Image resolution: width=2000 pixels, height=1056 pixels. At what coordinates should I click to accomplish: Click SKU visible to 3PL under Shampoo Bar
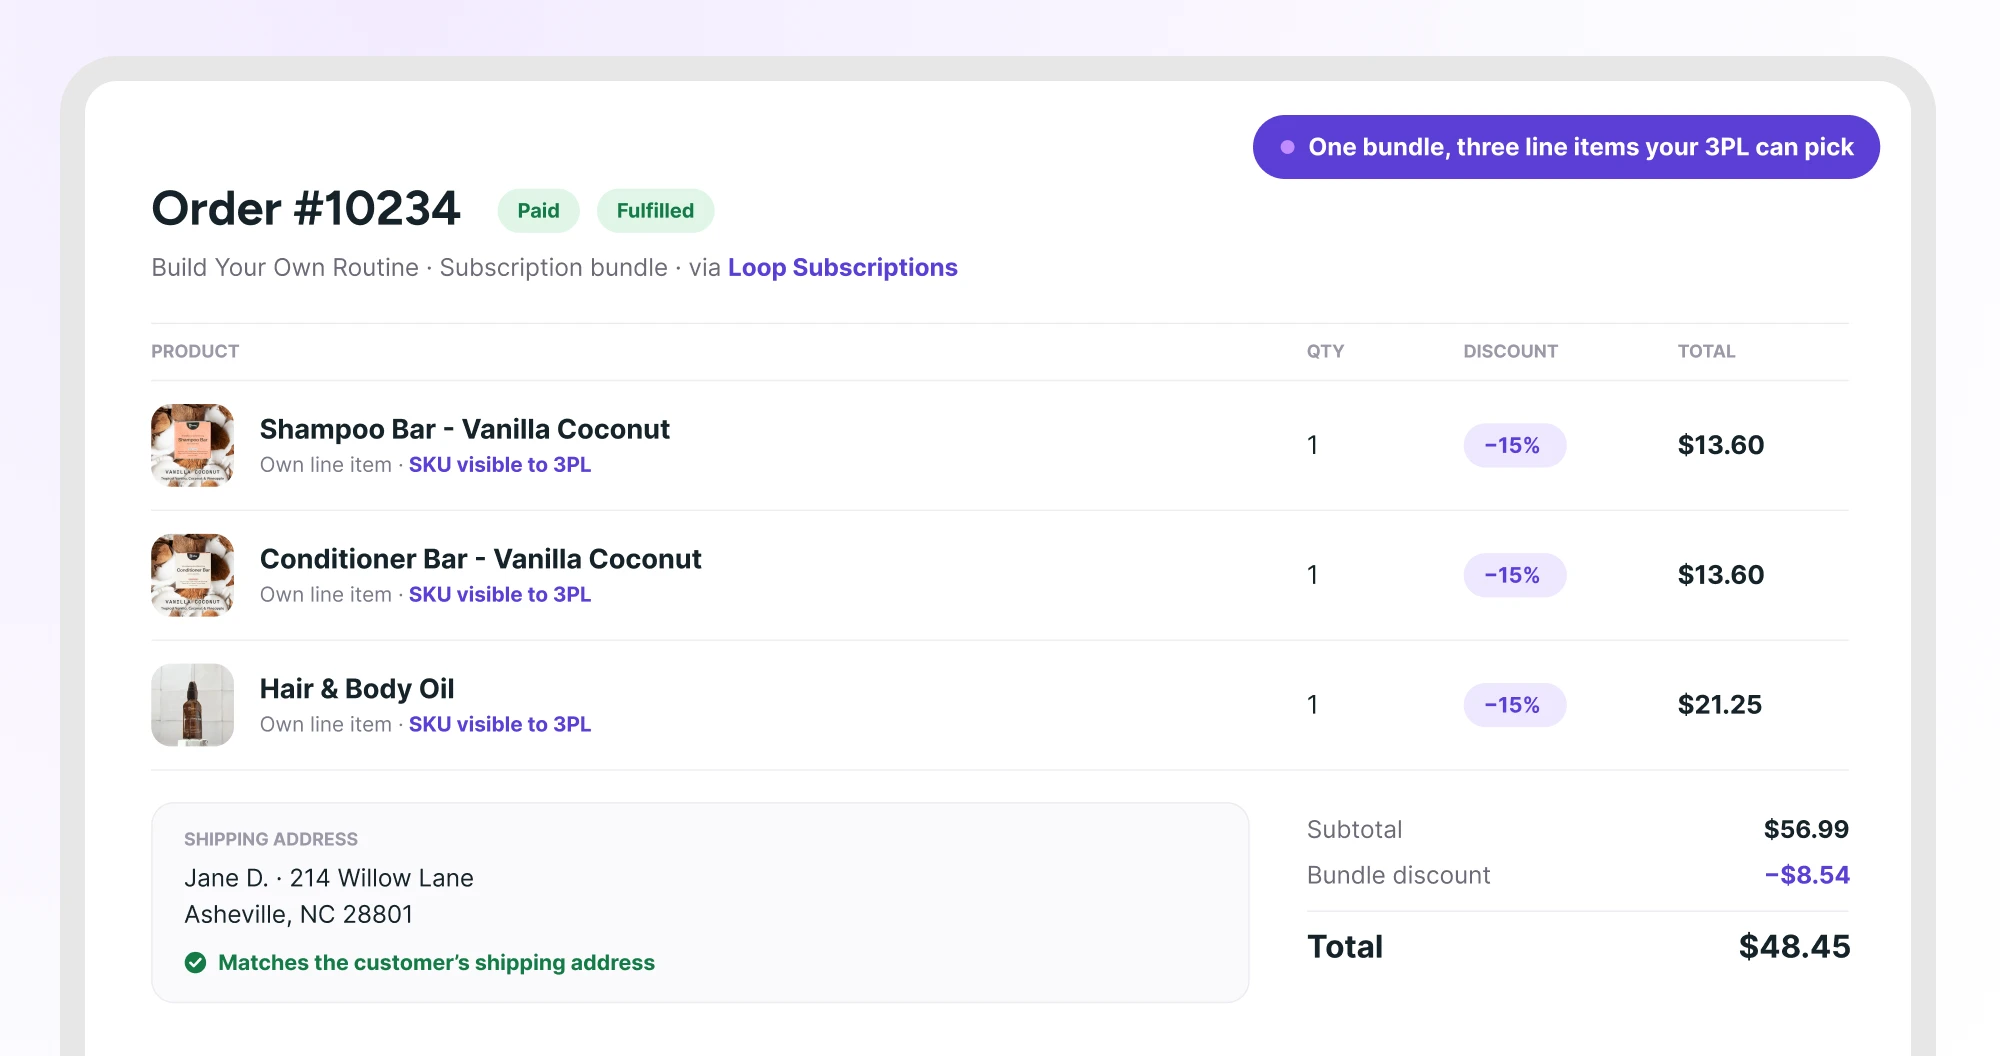click(x=500, y=465)
